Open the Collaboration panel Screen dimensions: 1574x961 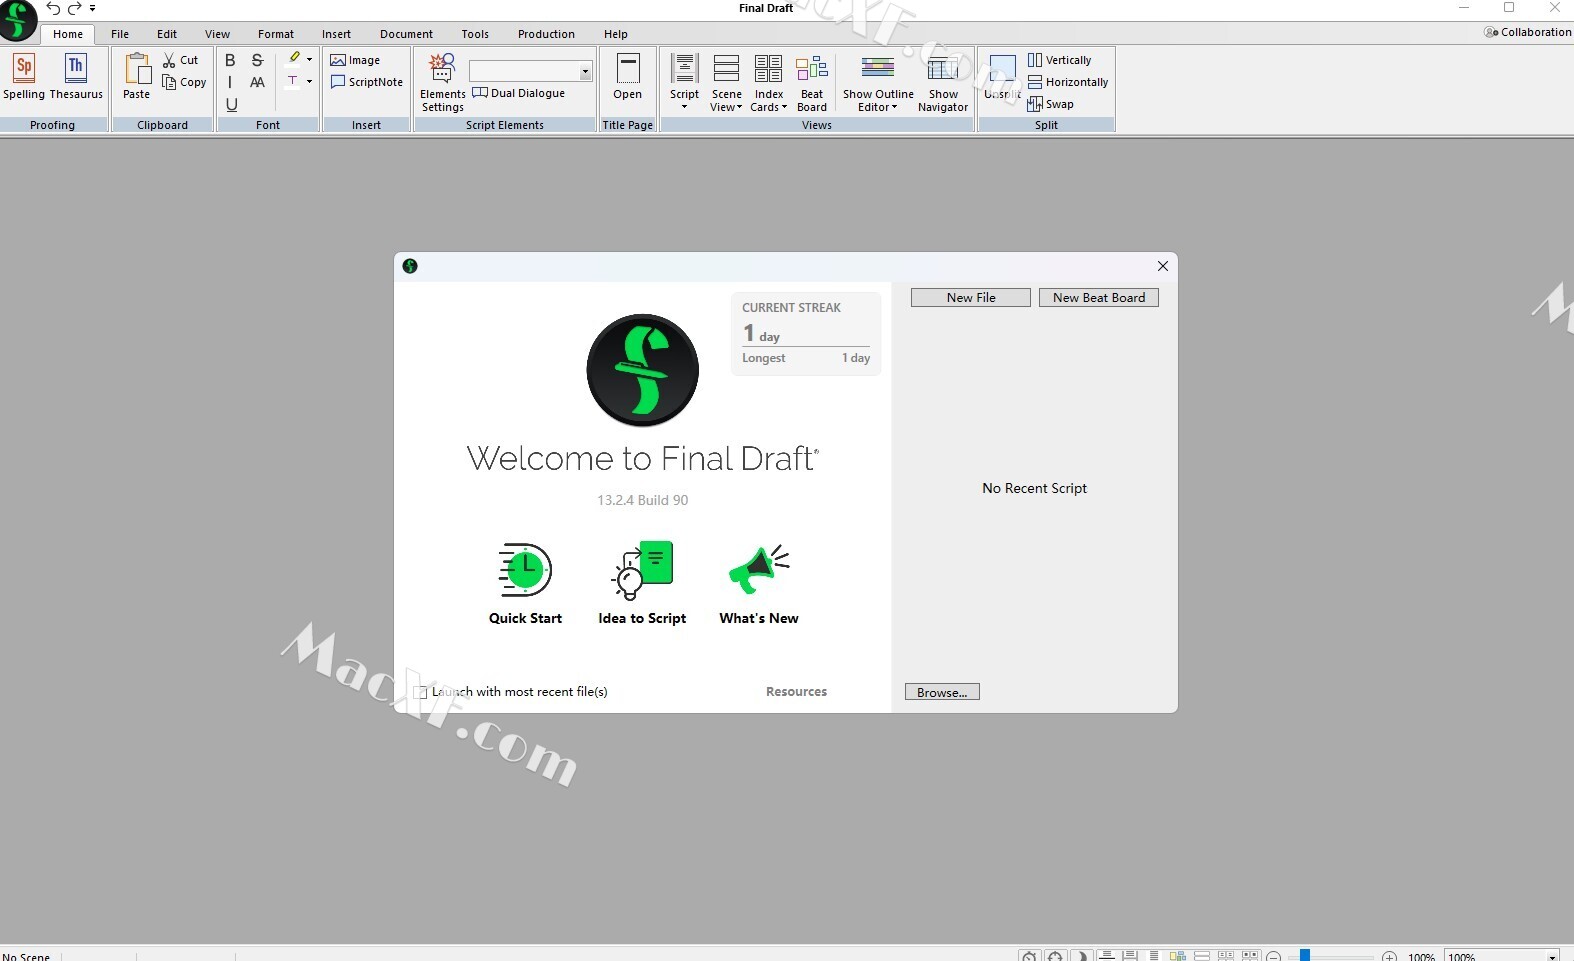point(1528,32)
